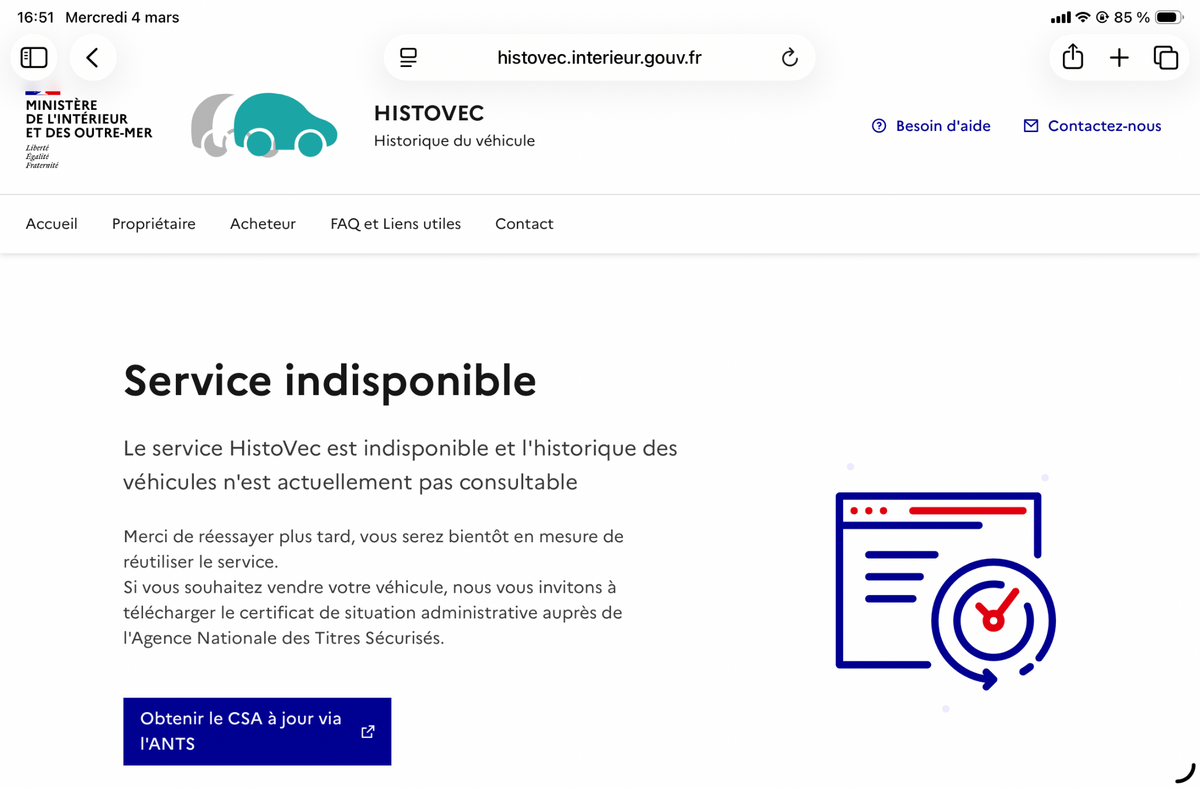The image size is (1200, 788).
Task: Open the Contactez-nous link
Action: pyautogui.click(x=1092, y=126)
